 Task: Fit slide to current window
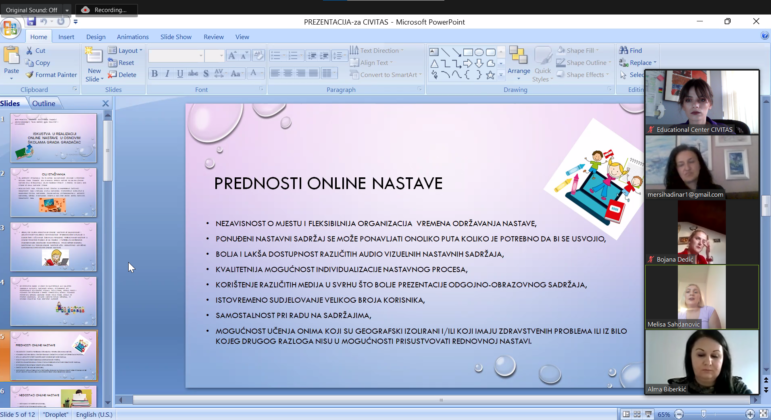(x=764, y=415)
